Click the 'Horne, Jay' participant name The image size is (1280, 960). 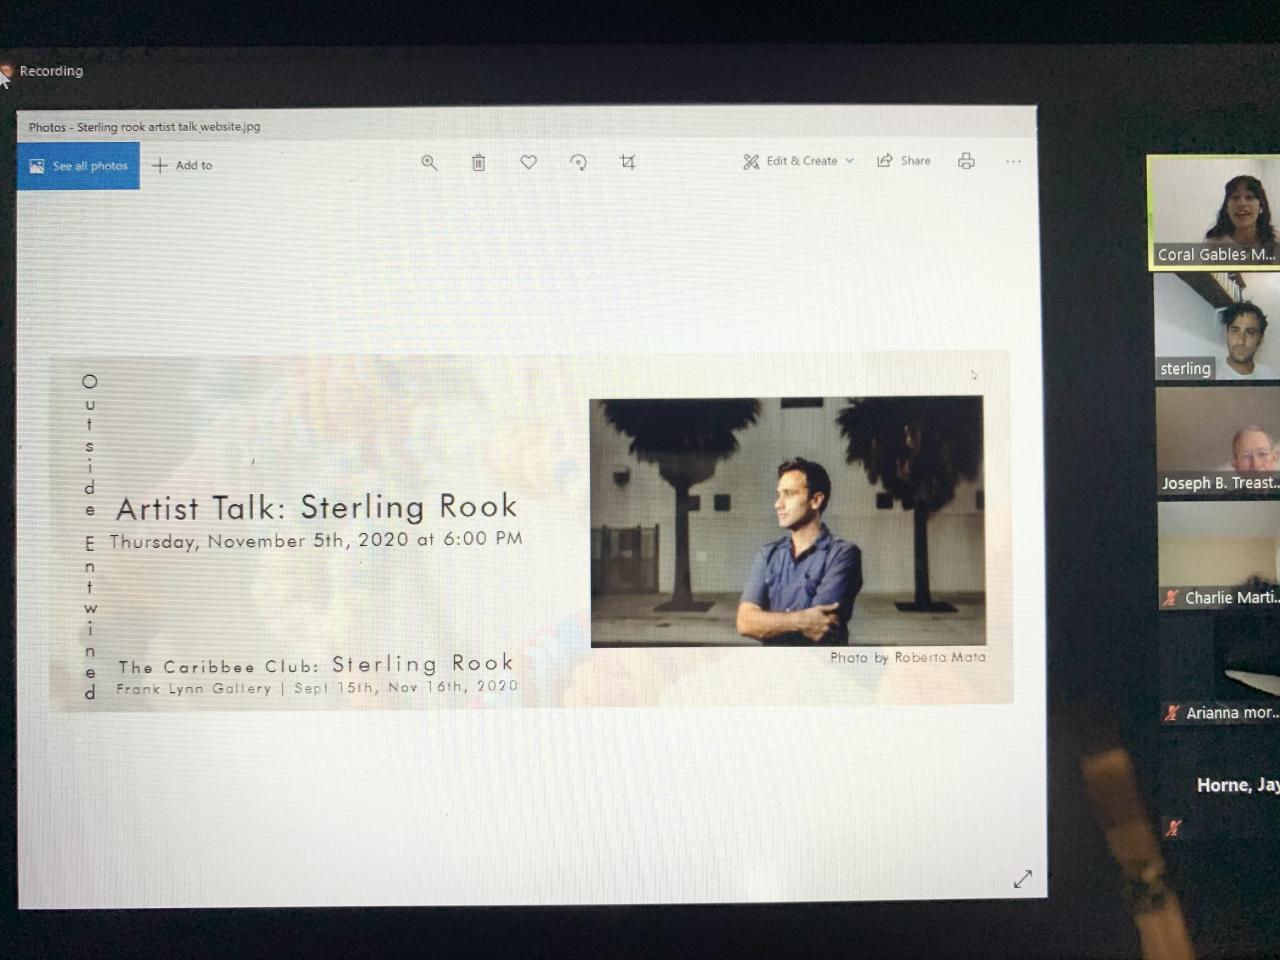[x=1238, y=785]
